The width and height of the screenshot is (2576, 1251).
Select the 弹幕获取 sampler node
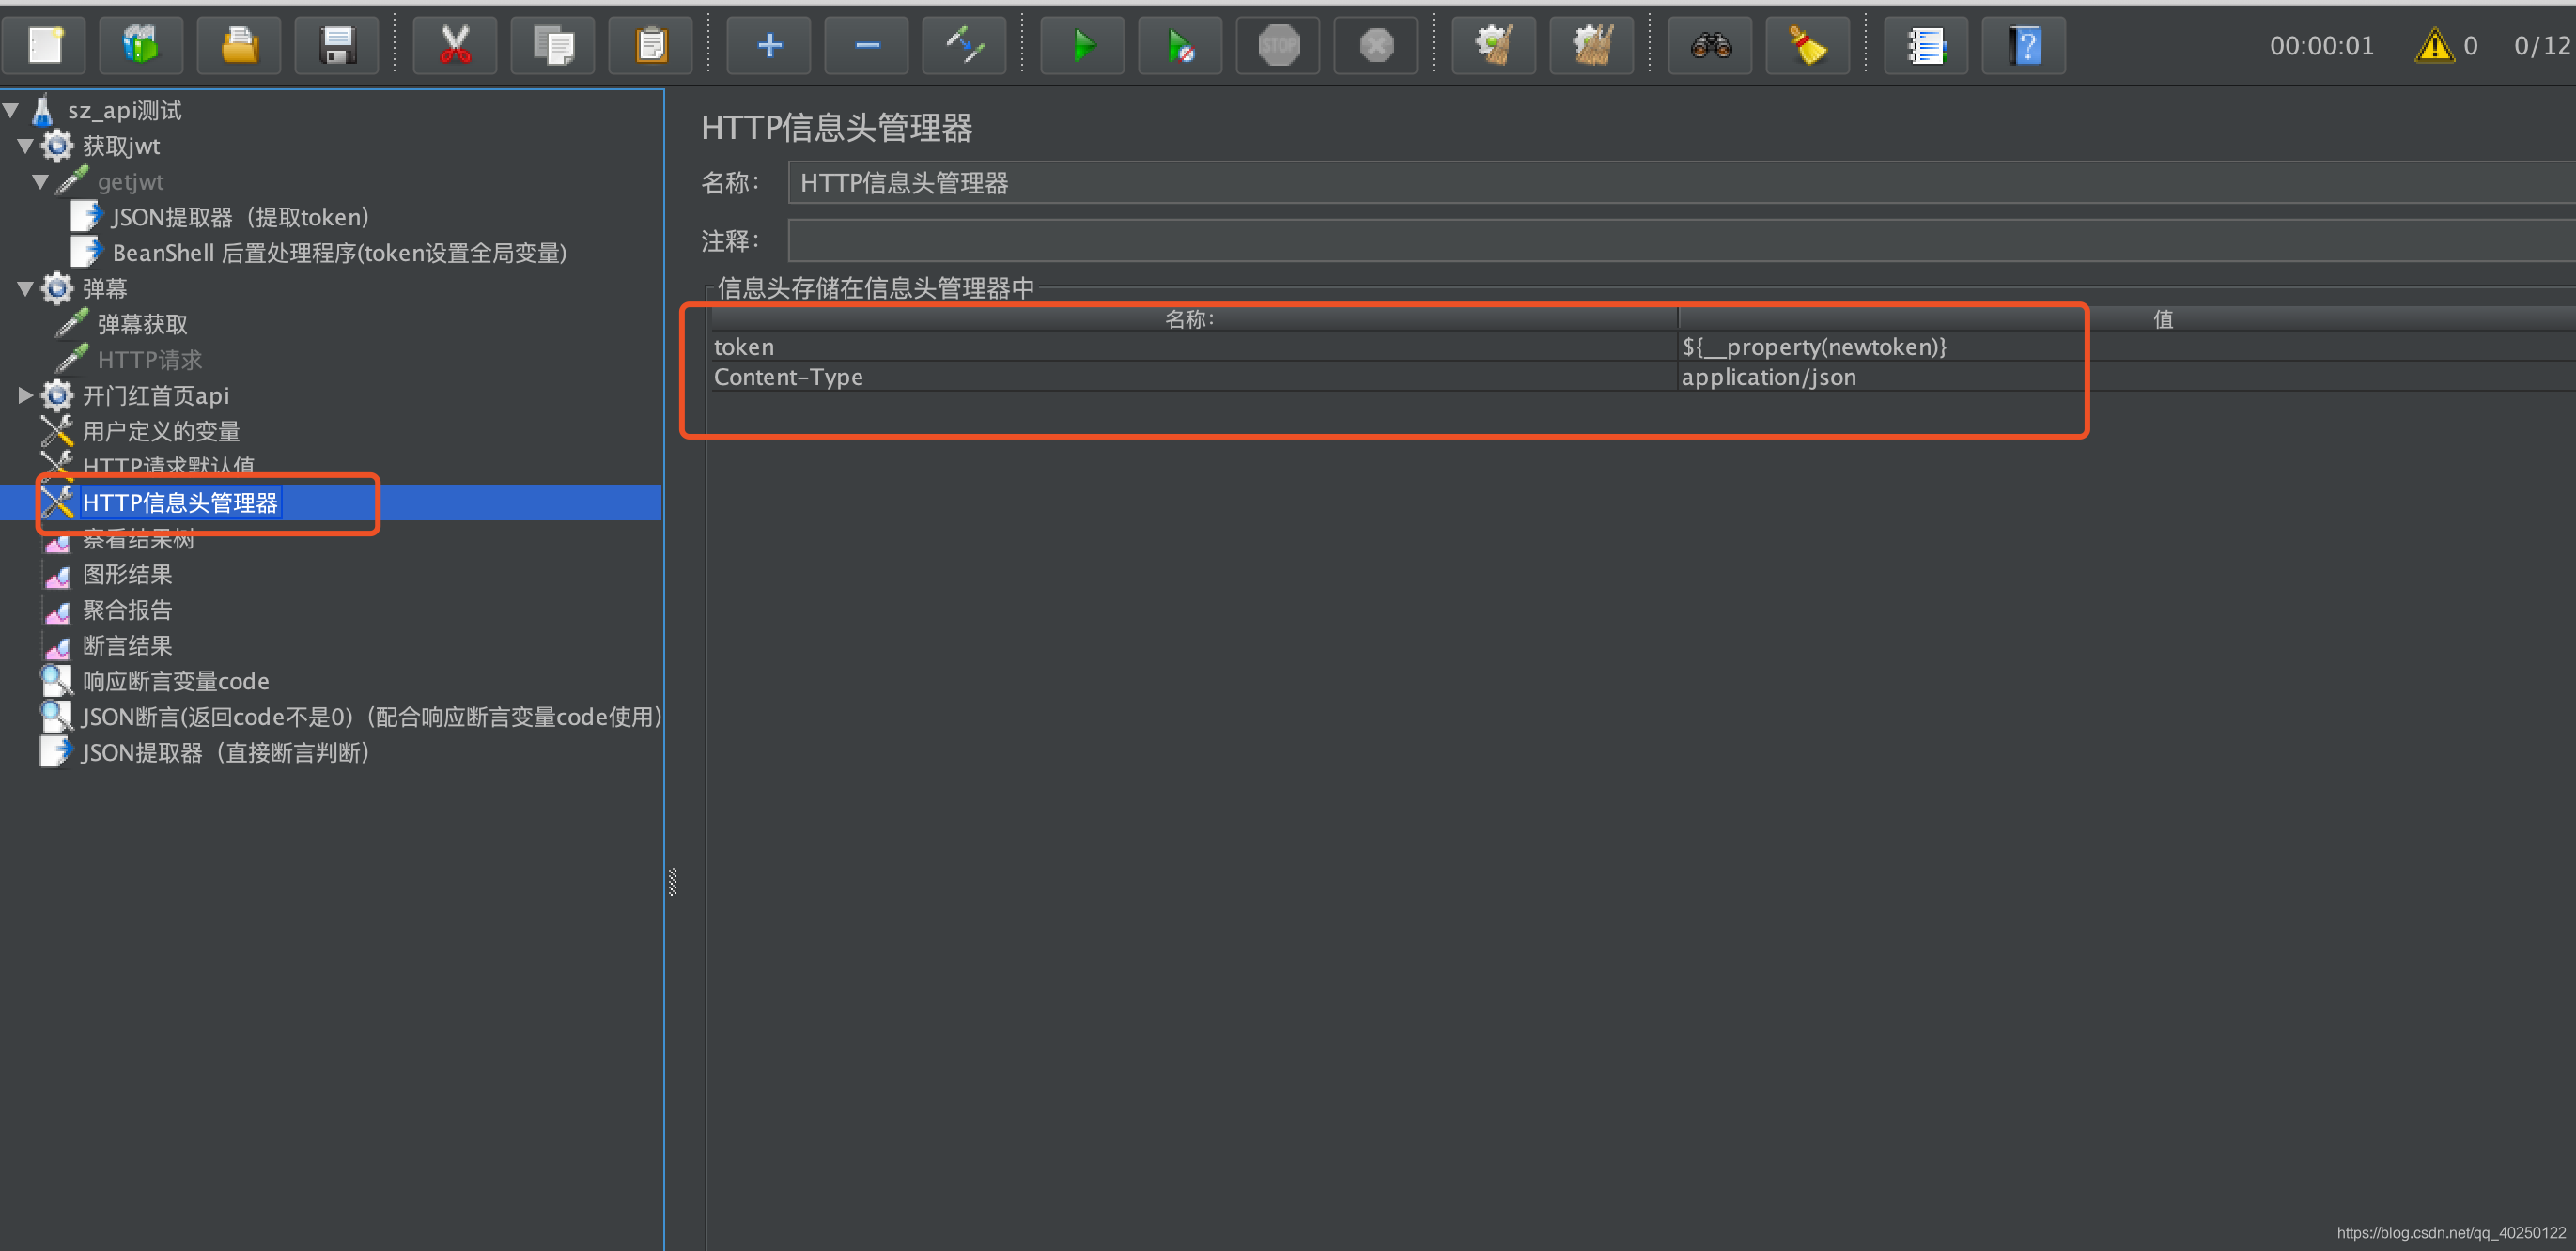[x=142, y=324]
